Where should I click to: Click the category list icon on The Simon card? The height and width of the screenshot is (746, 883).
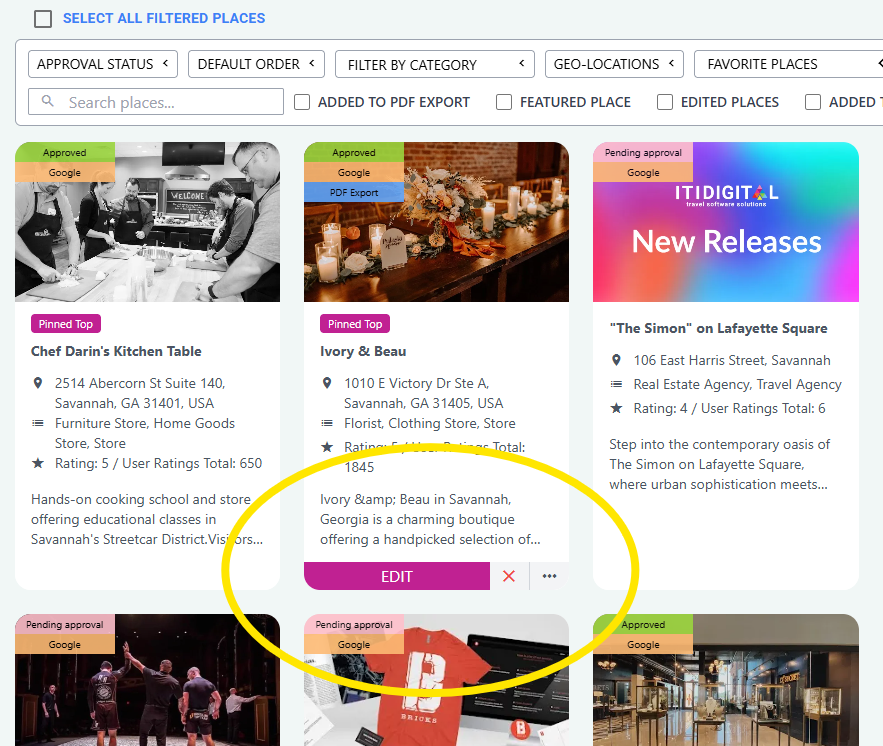coord(617,384)
